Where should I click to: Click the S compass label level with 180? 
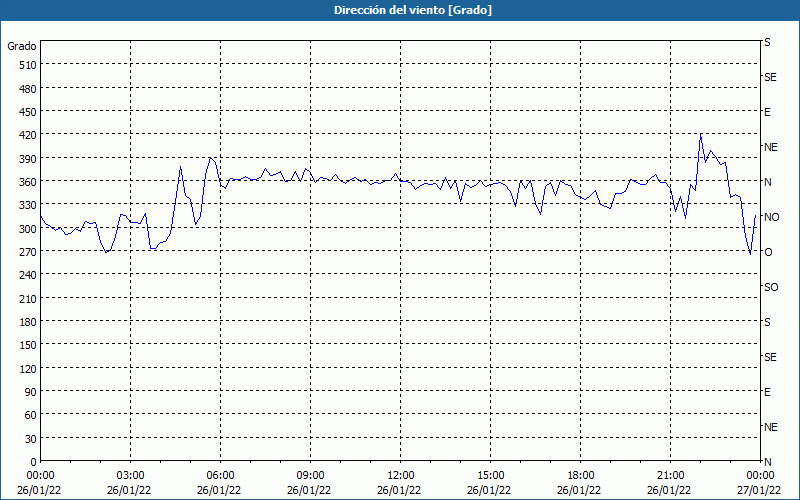pos(767,322)
